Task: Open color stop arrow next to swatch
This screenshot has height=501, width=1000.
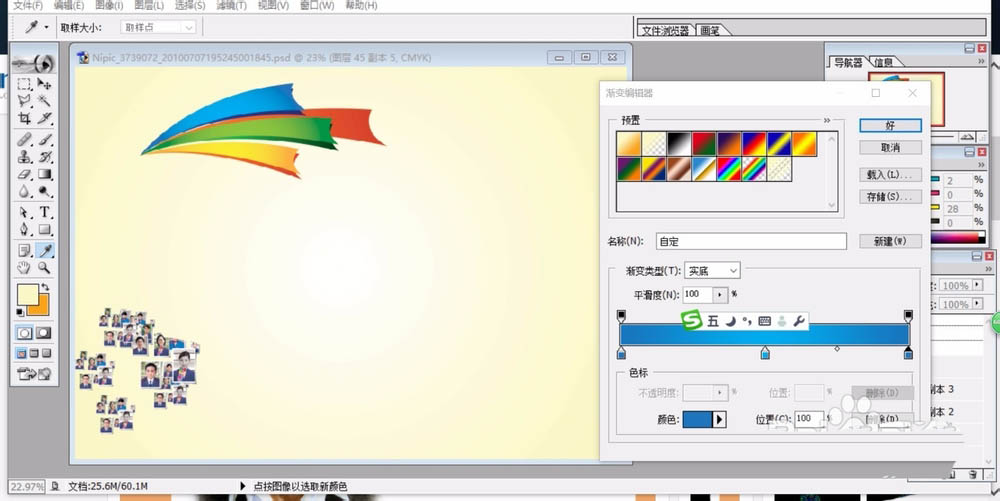Action: (x=719, y=419)
